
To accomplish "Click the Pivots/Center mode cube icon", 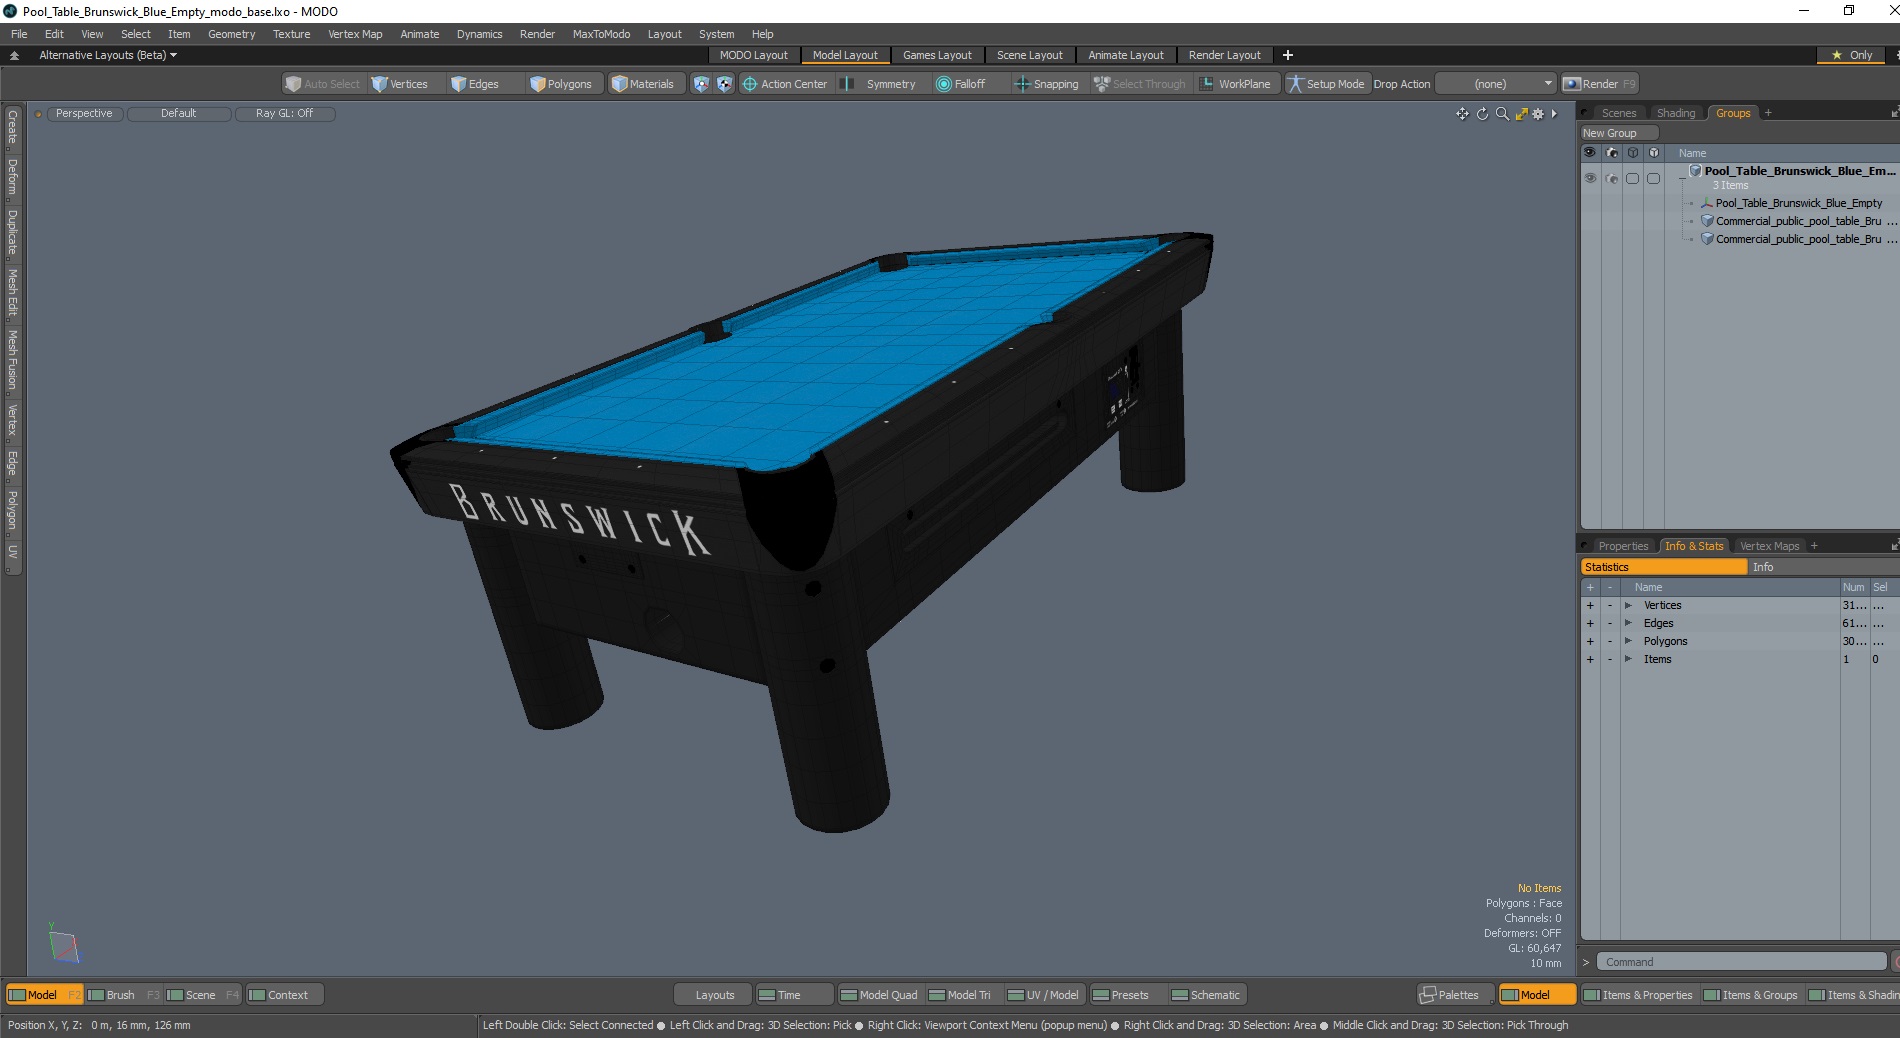I will (724, 84).
